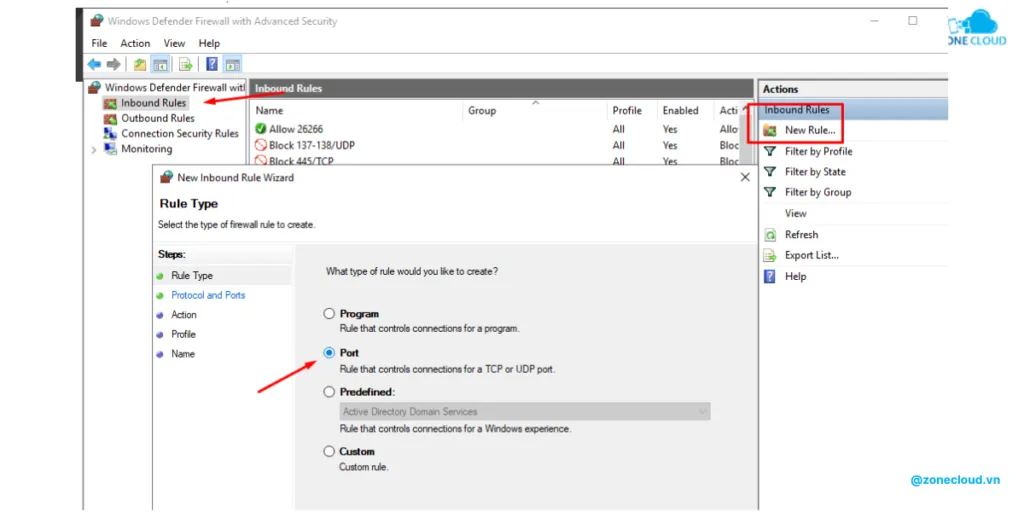Select Connection Security Rules in the tree
The width and height of the screenshot is (1024, 512).
point(180,134)
